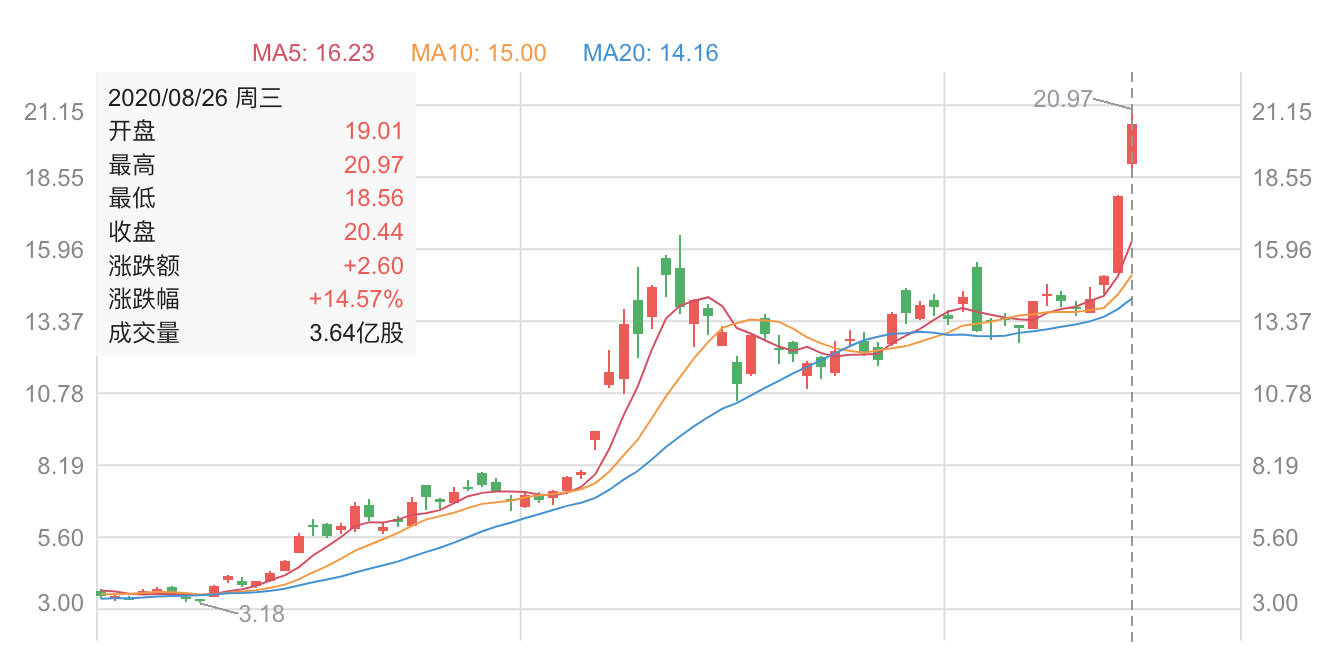Click the change percent +14.57%
Screen dimensions: 1332x648
[x=356, y=299]
